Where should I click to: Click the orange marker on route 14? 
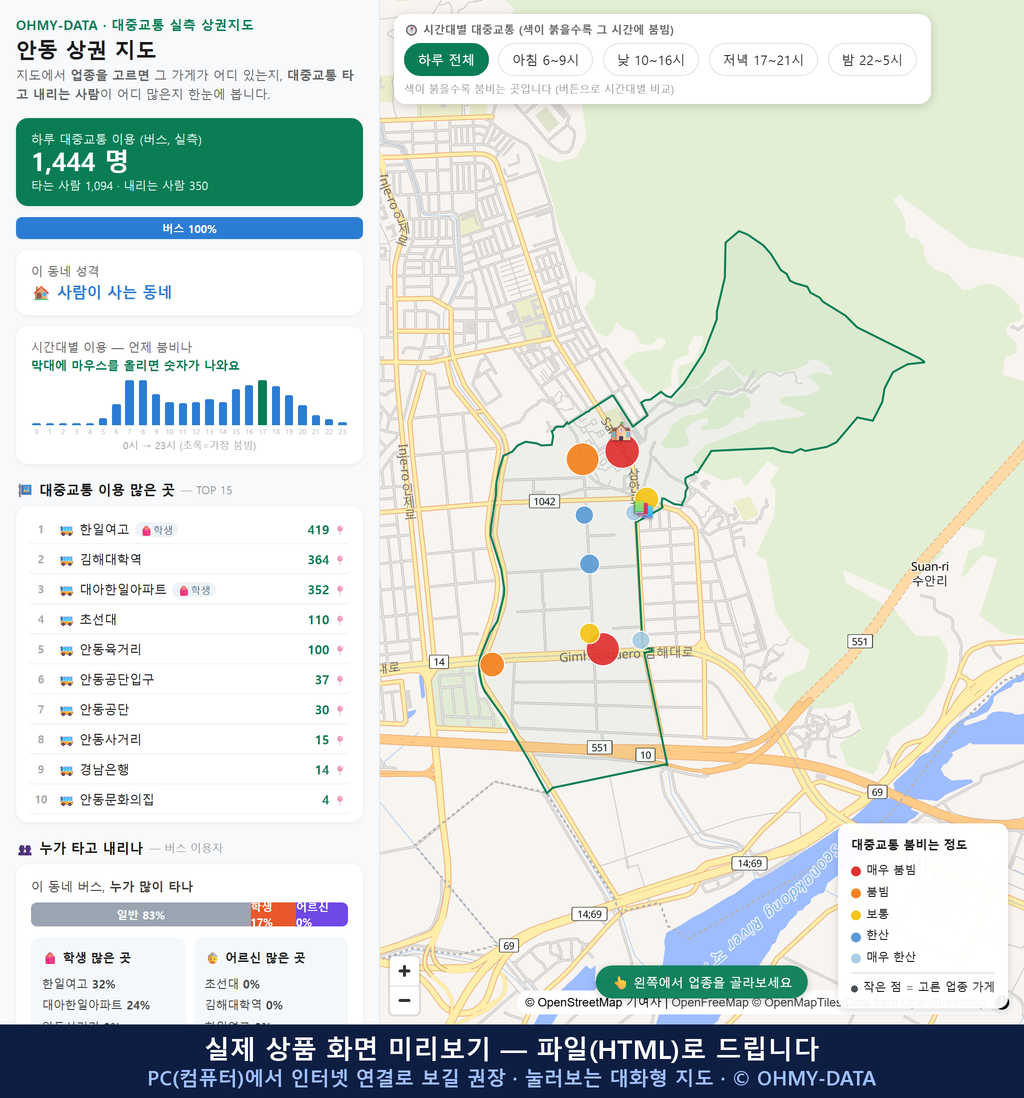tap(492, 664)
